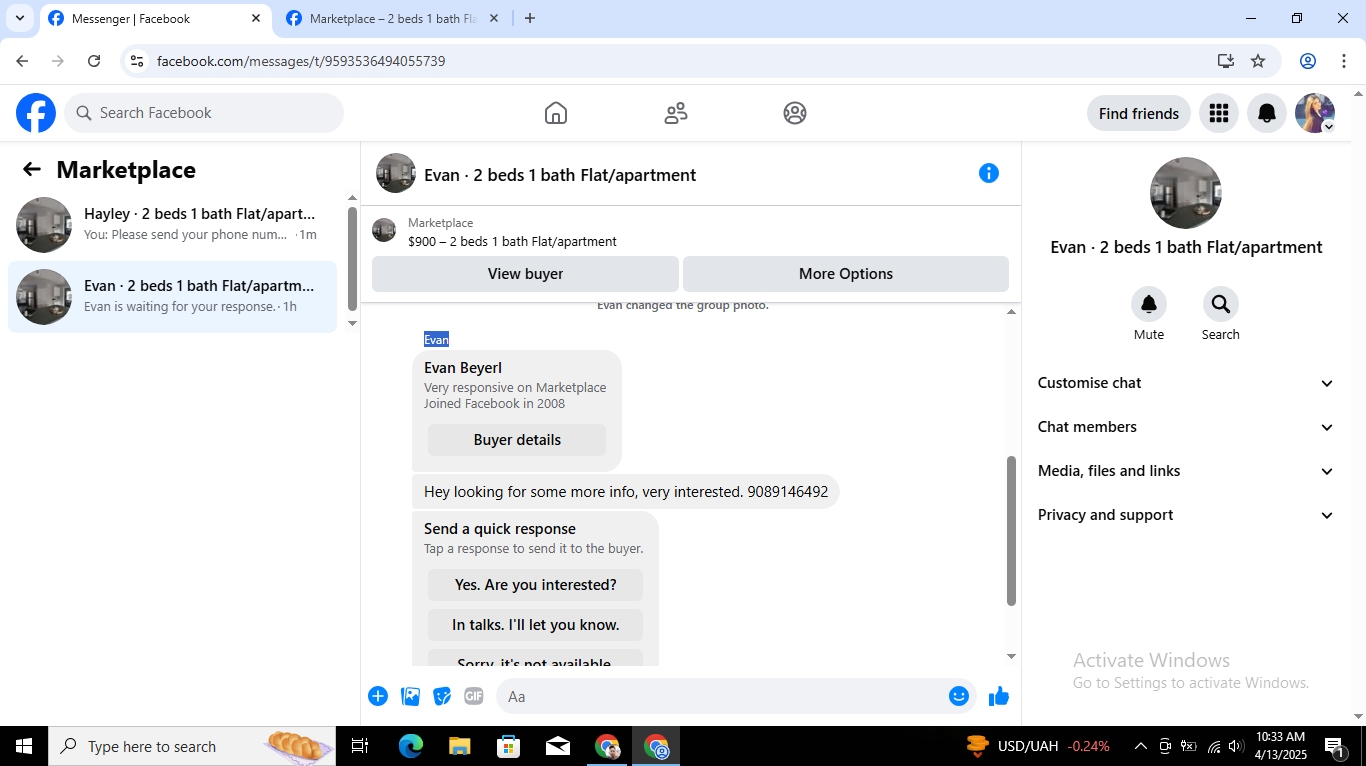Image resolution: width=1366 pixels, height=766 pixels.
Task: Reload the page
Action: click(x=94, y=61)
